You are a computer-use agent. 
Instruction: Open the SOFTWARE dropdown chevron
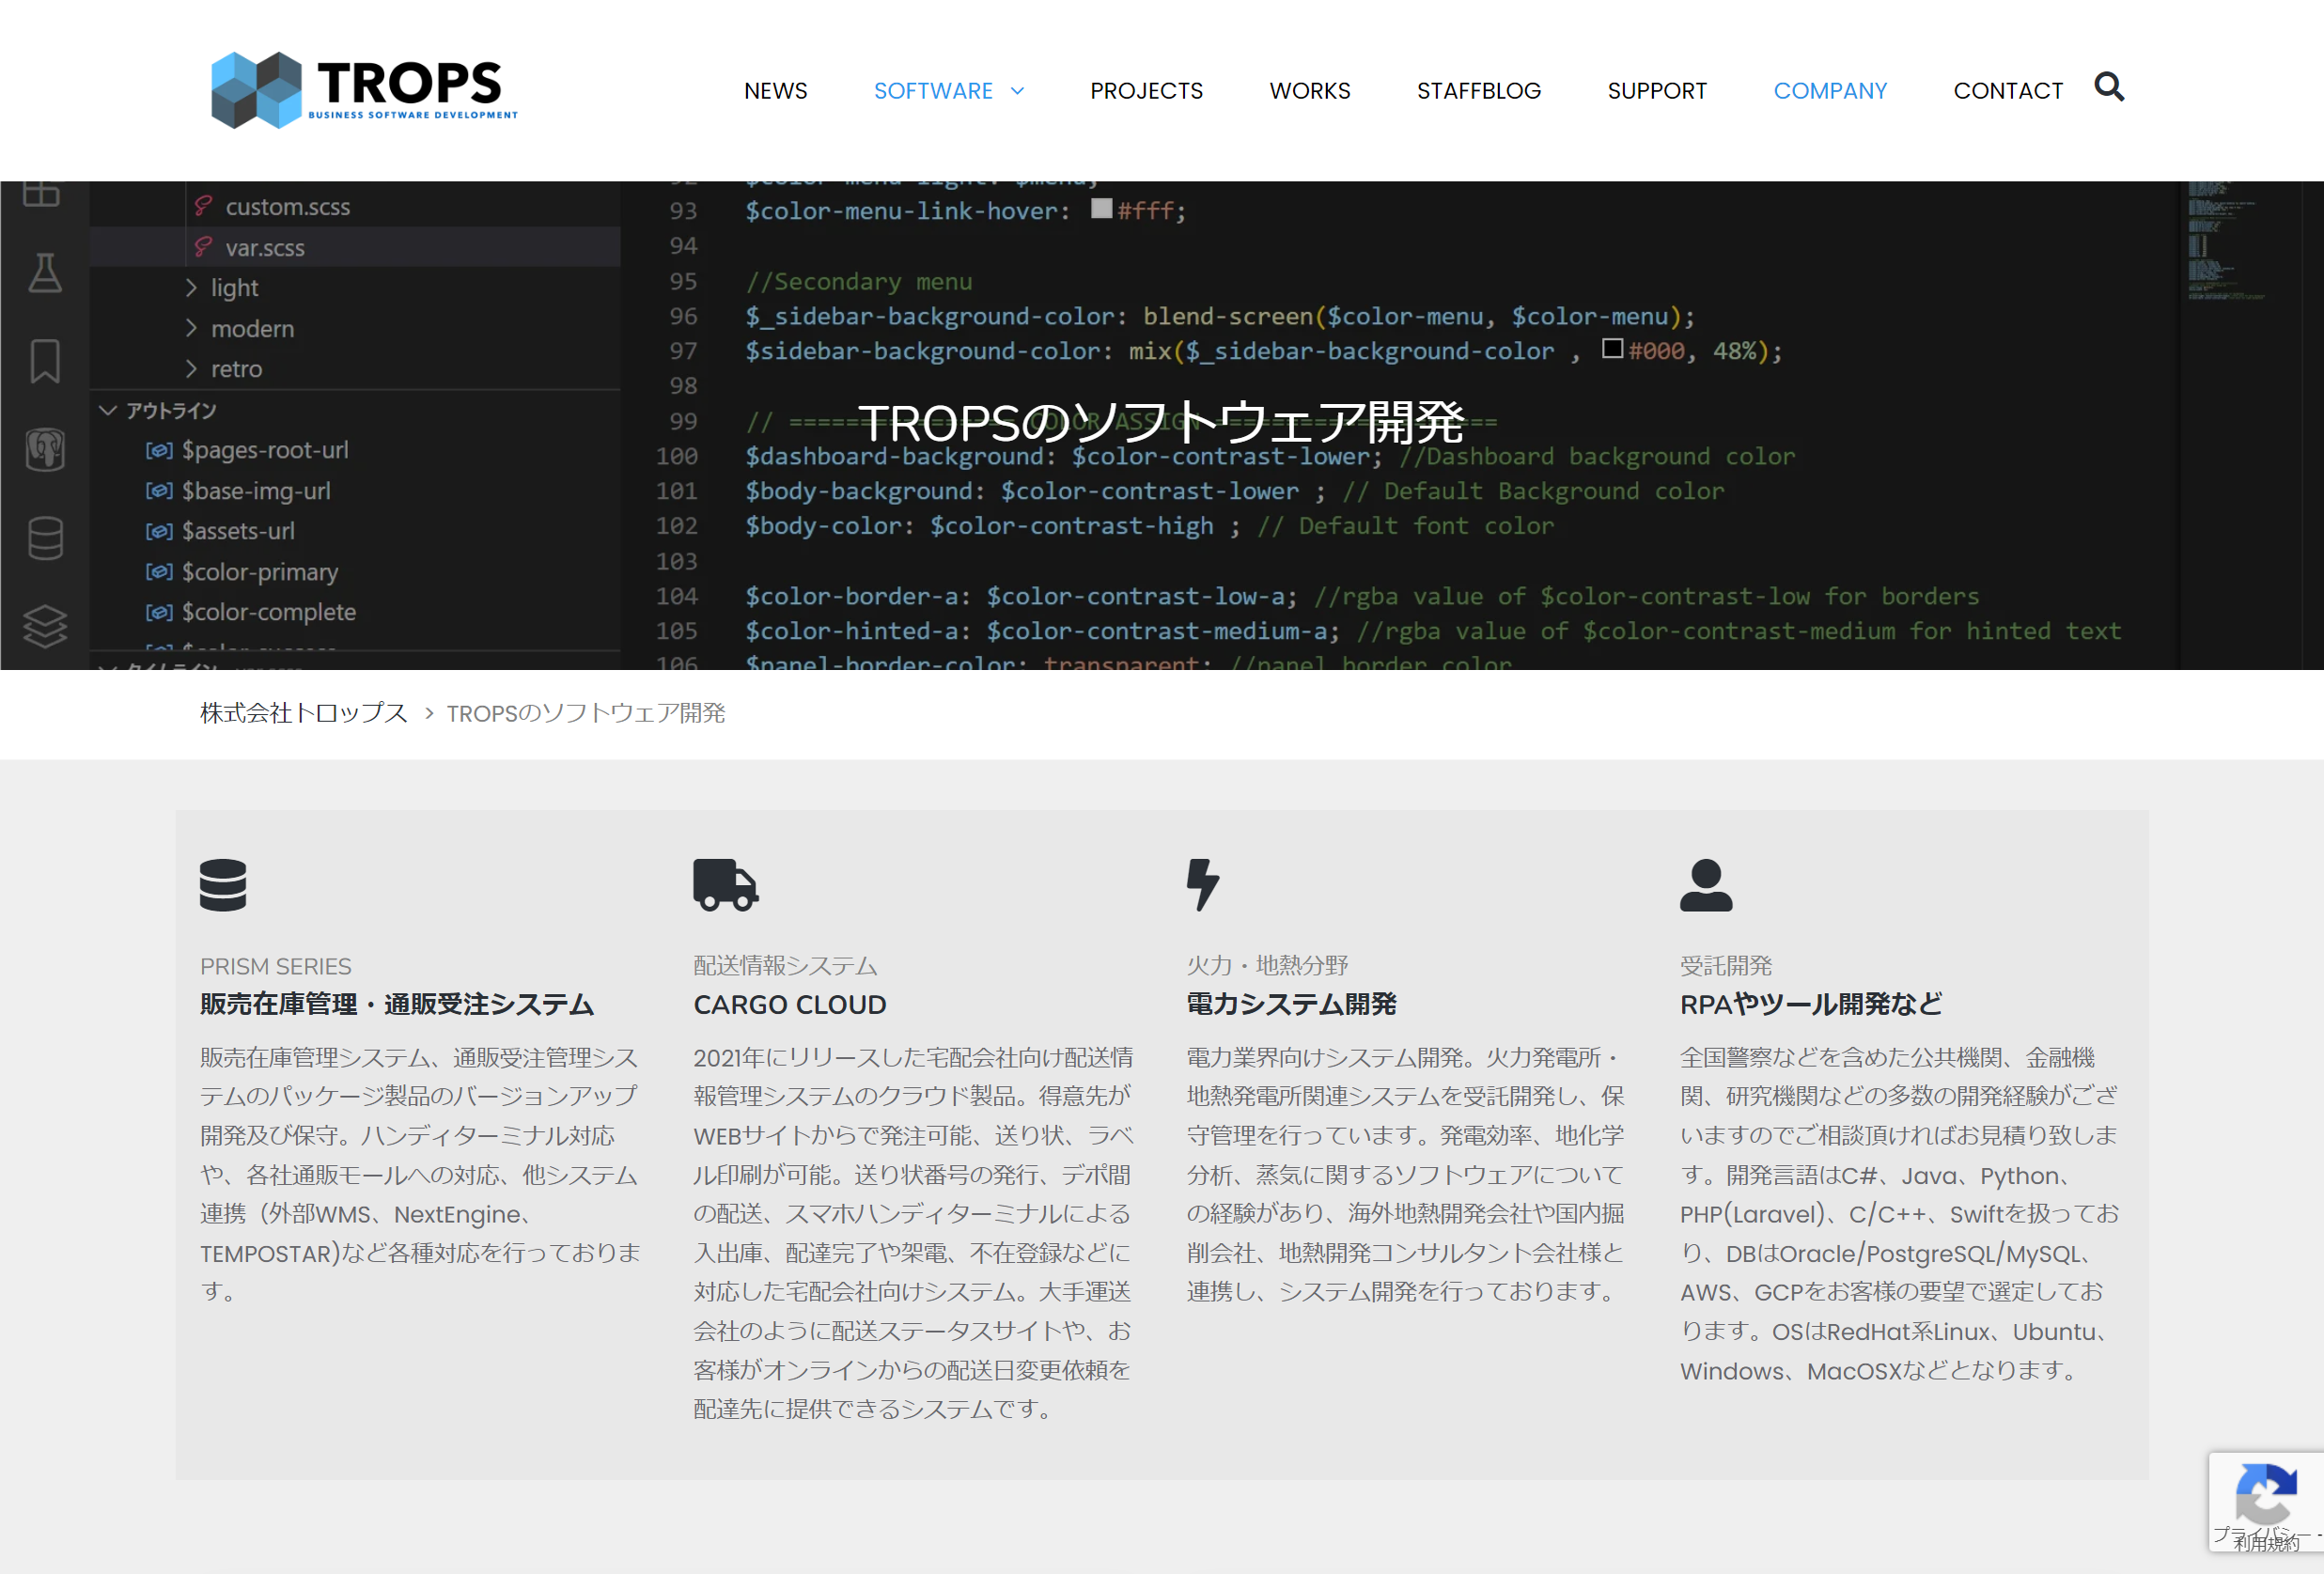tap(1017, 91)
